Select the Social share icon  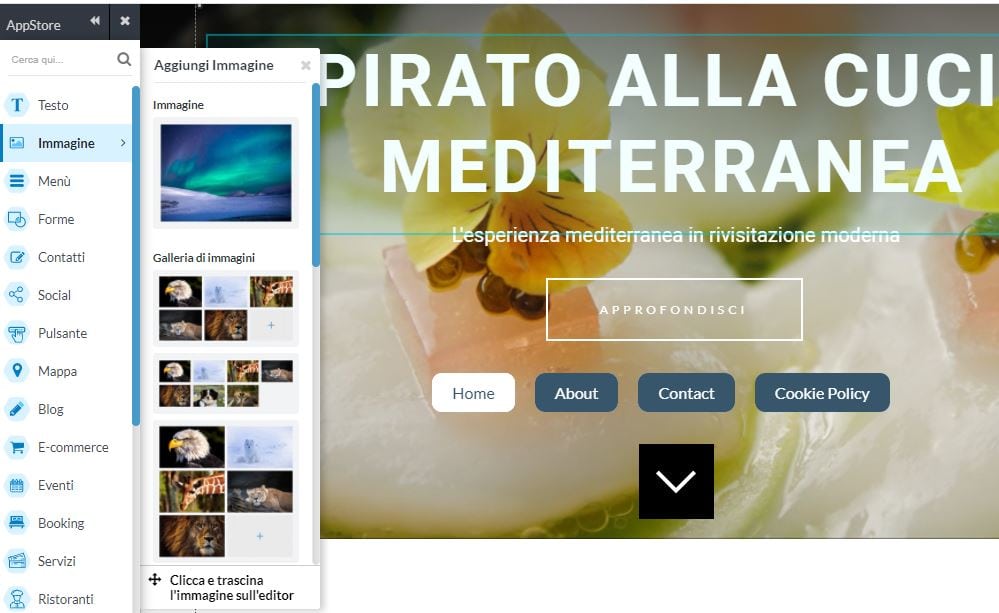(17, 295)
